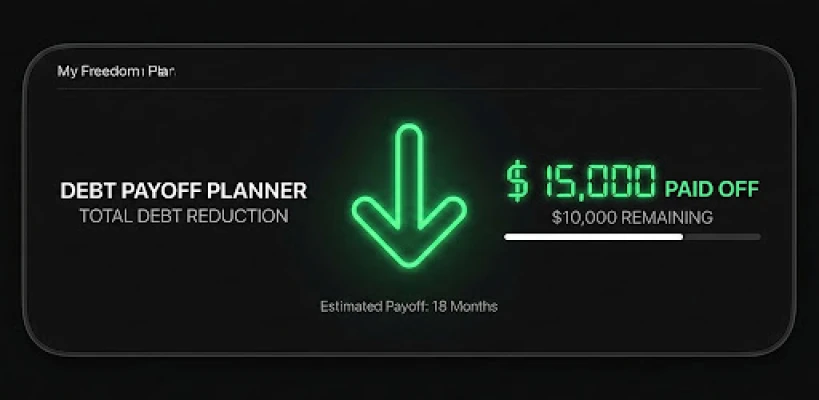
Task: Click the word OFF in PAID OFF
Action: tap(738, 188)
